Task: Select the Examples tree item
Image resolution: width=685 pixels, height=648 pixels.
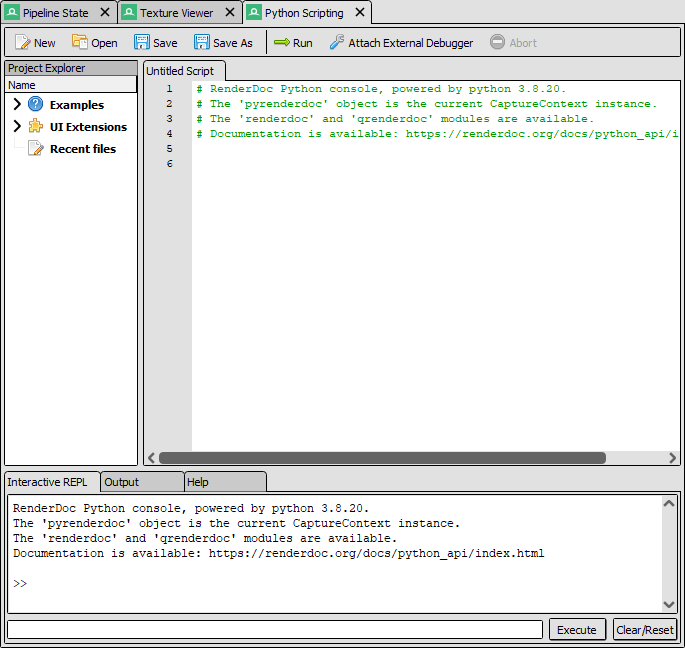Action: tap(77, 105)
